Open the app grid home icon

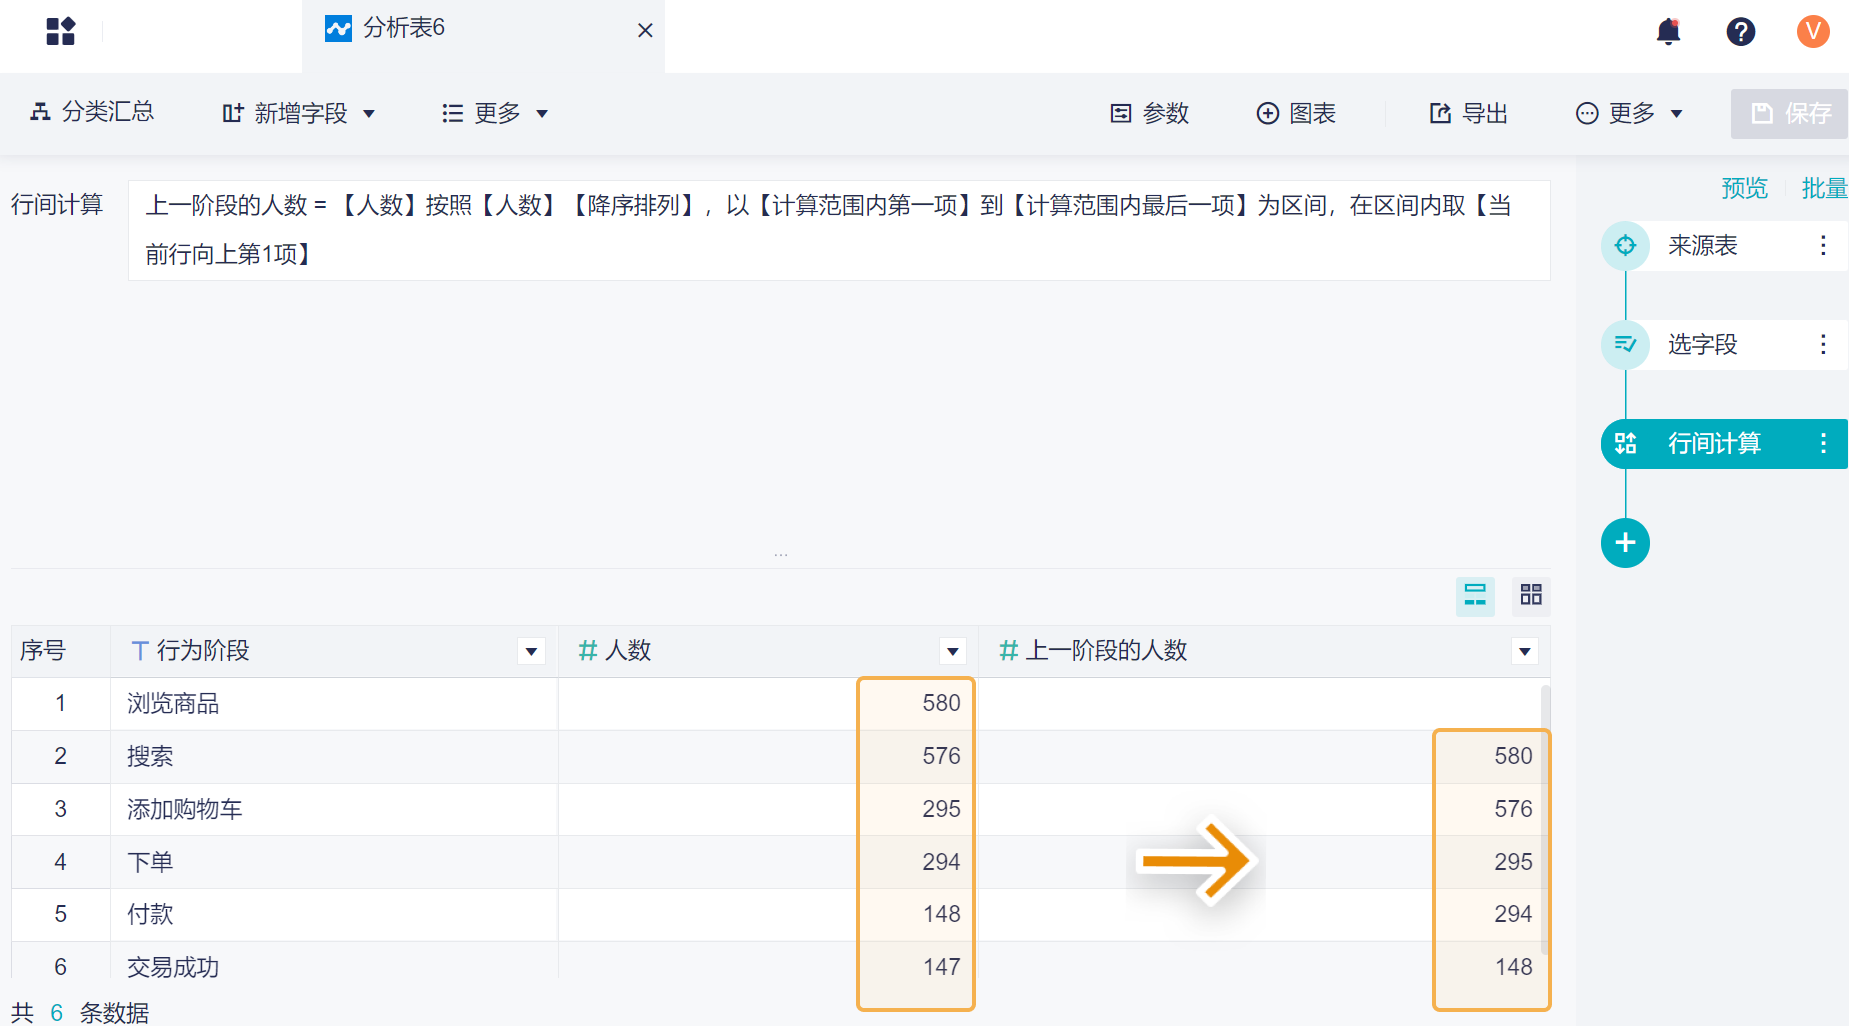[60, 31]
